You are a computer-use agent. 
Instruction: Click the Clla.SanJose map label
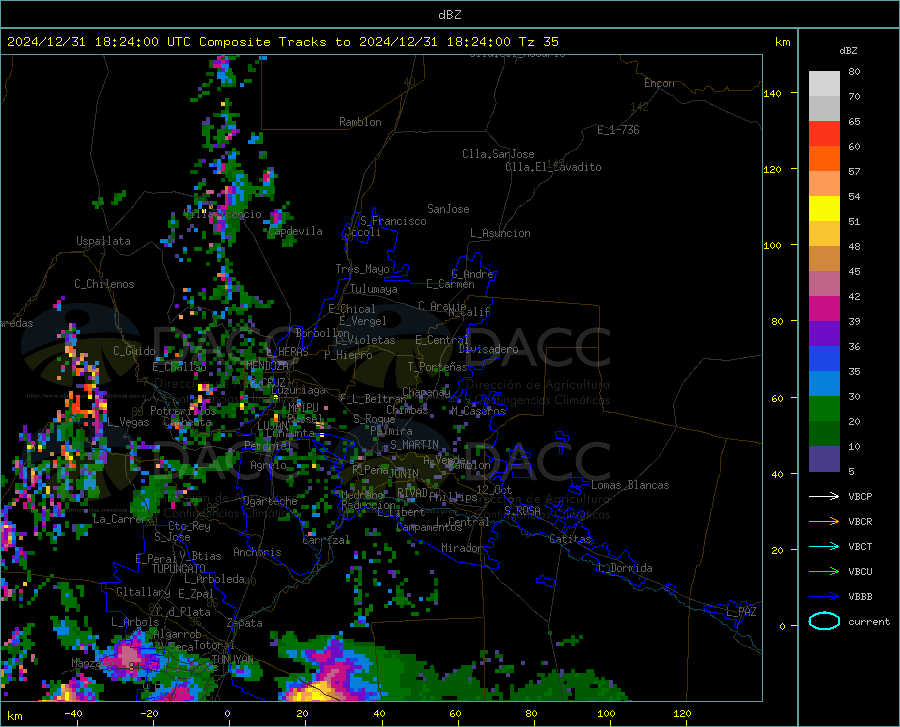pyautogui.click(x=498, y=154)
